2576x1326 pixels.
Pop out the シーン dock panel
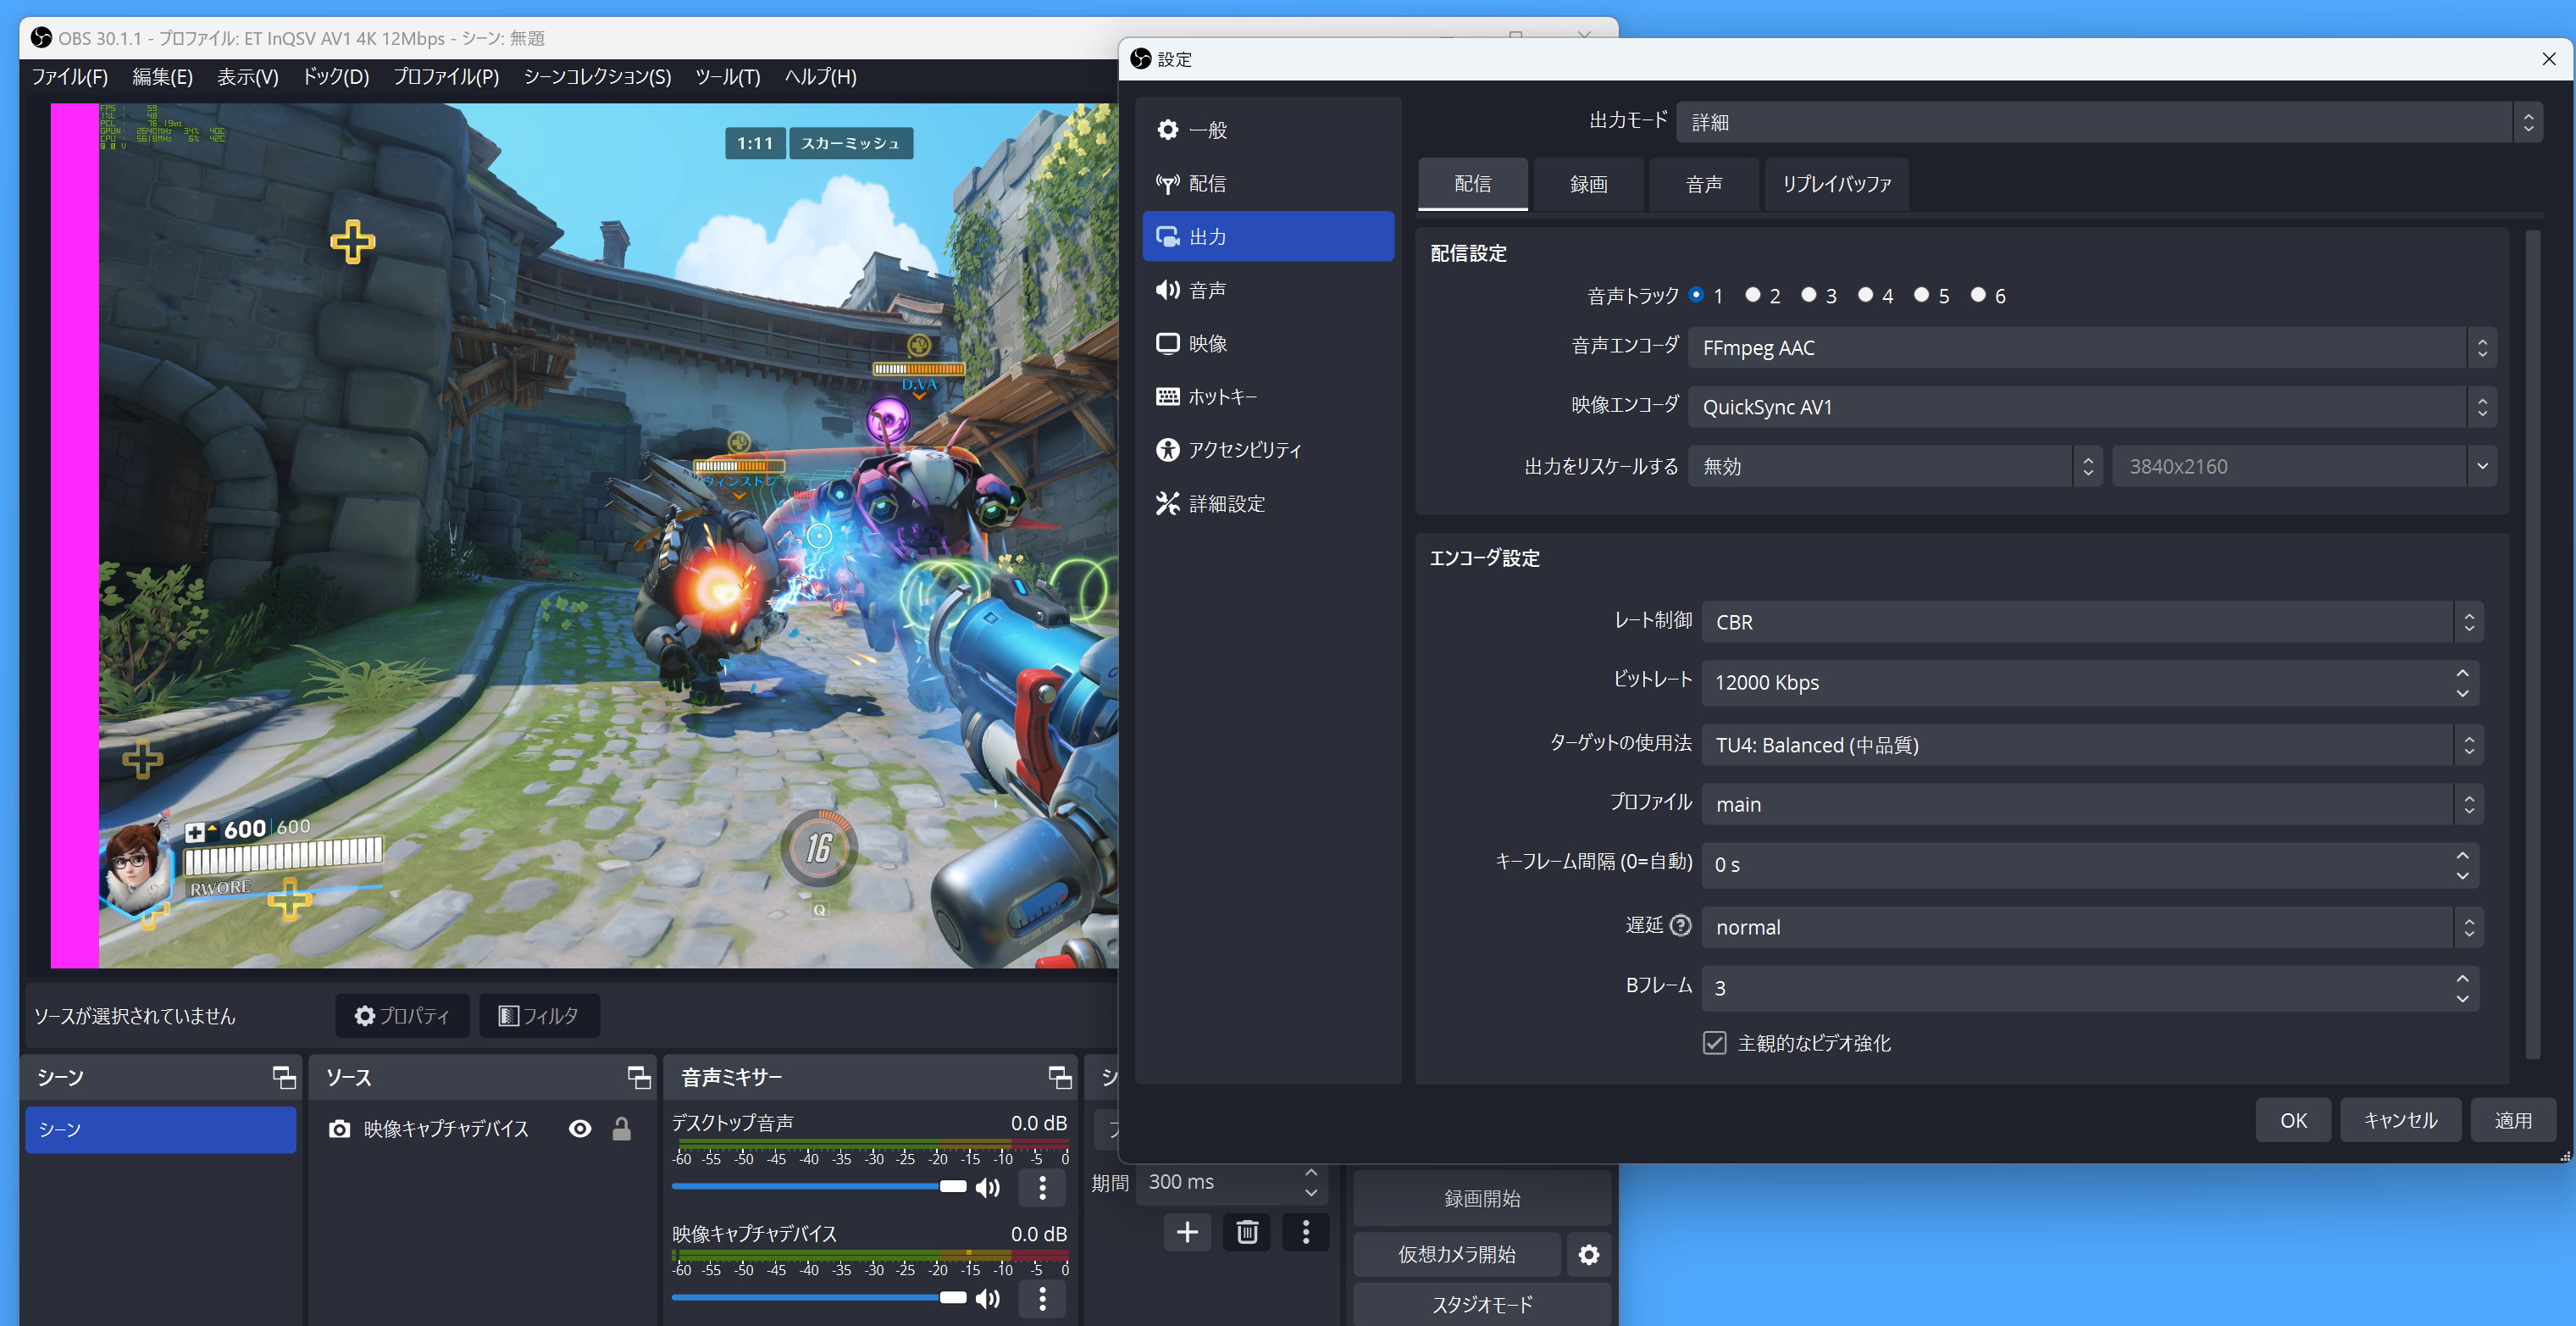click(x=284, y=1077)
